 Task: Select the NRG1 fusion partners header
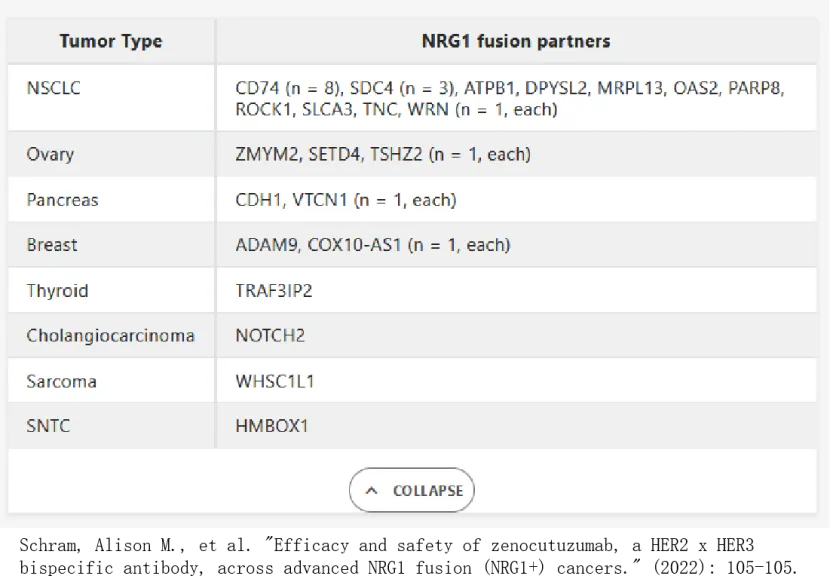(x=516, y=41)
